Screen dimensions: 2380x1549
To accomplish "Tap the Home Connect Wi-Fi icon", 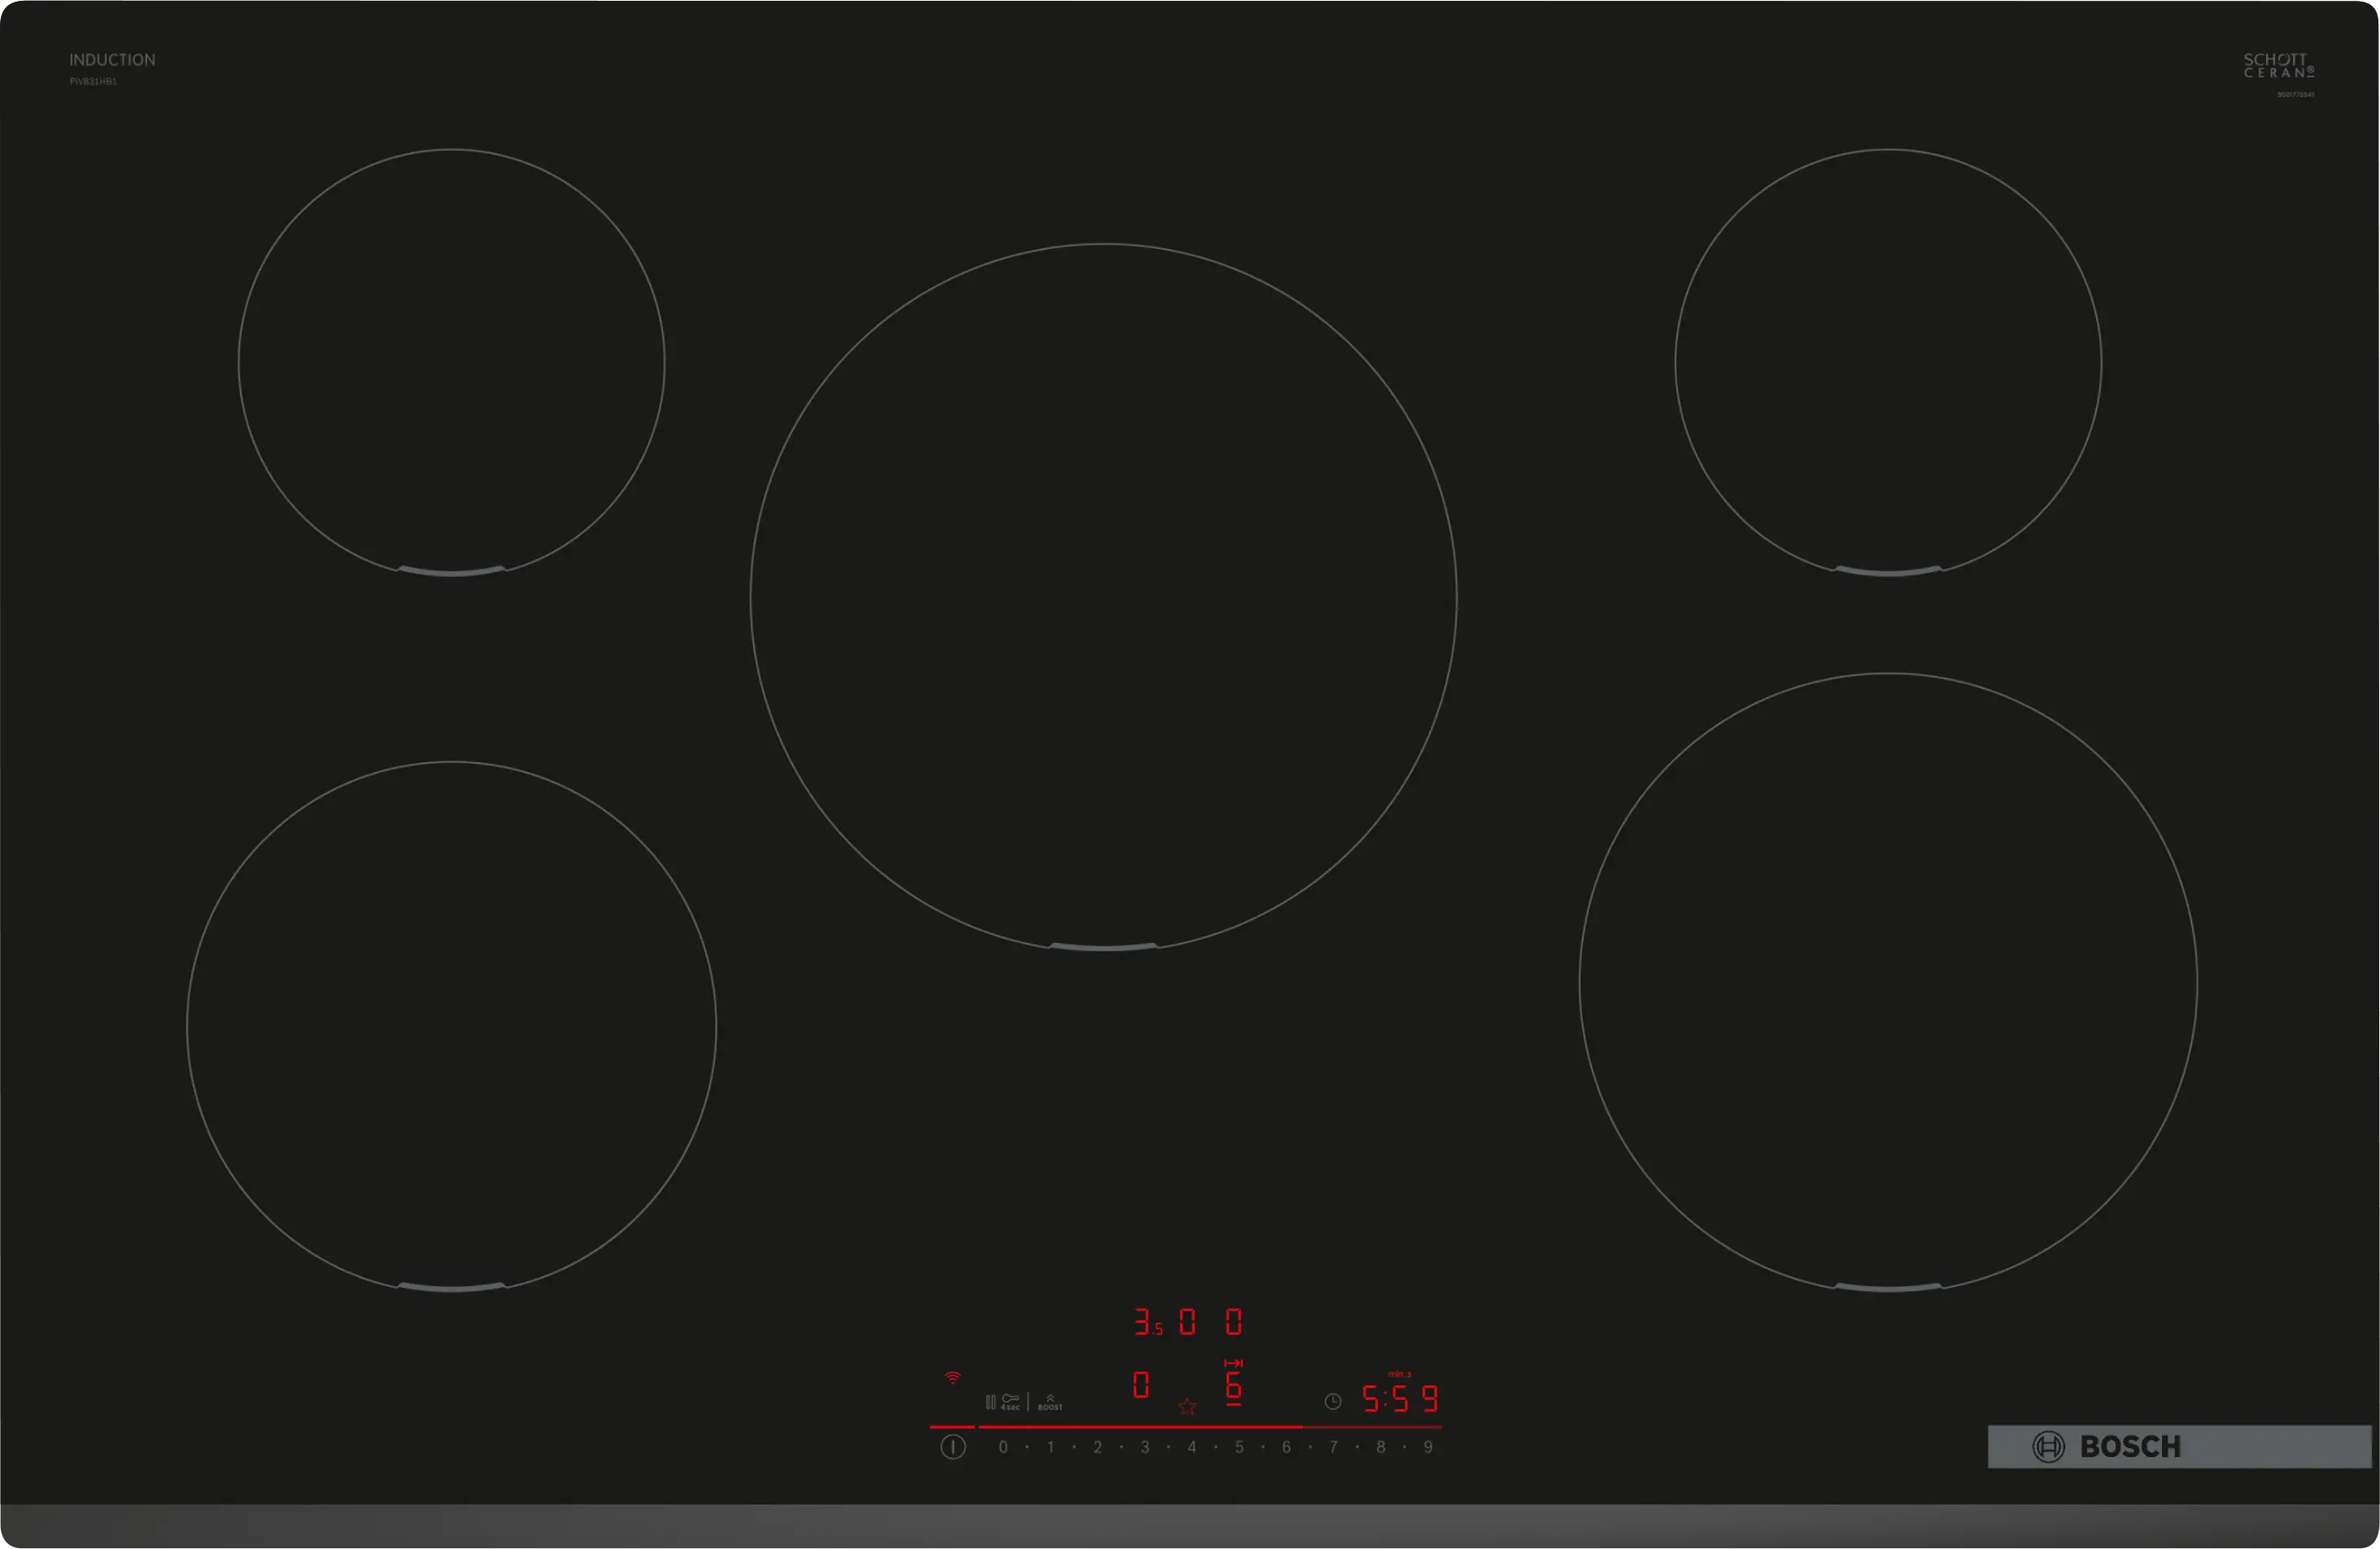I will (952, 1378).
